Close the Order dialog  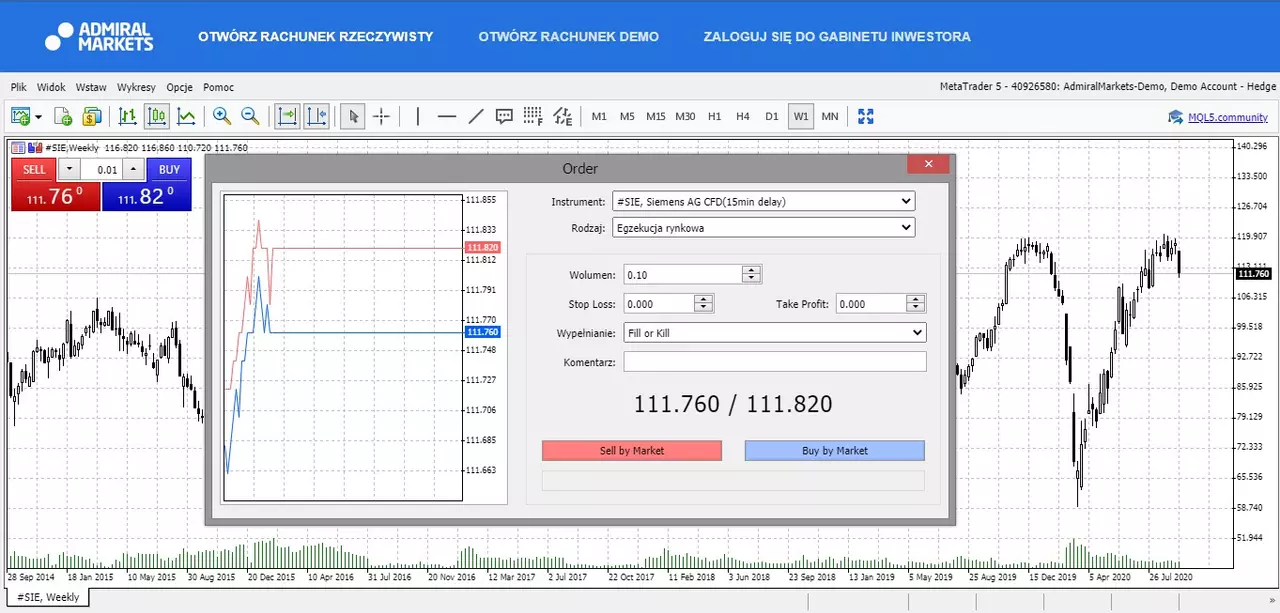point(929,164)
